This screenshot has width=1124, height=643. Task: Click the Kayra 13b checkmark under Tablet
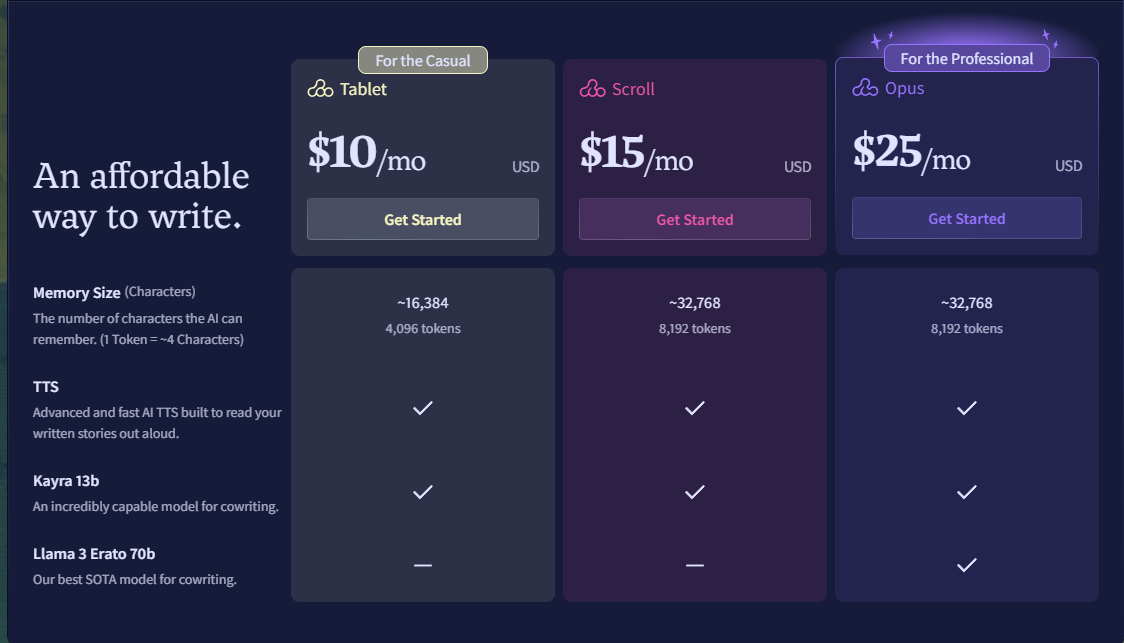point(423,492)
